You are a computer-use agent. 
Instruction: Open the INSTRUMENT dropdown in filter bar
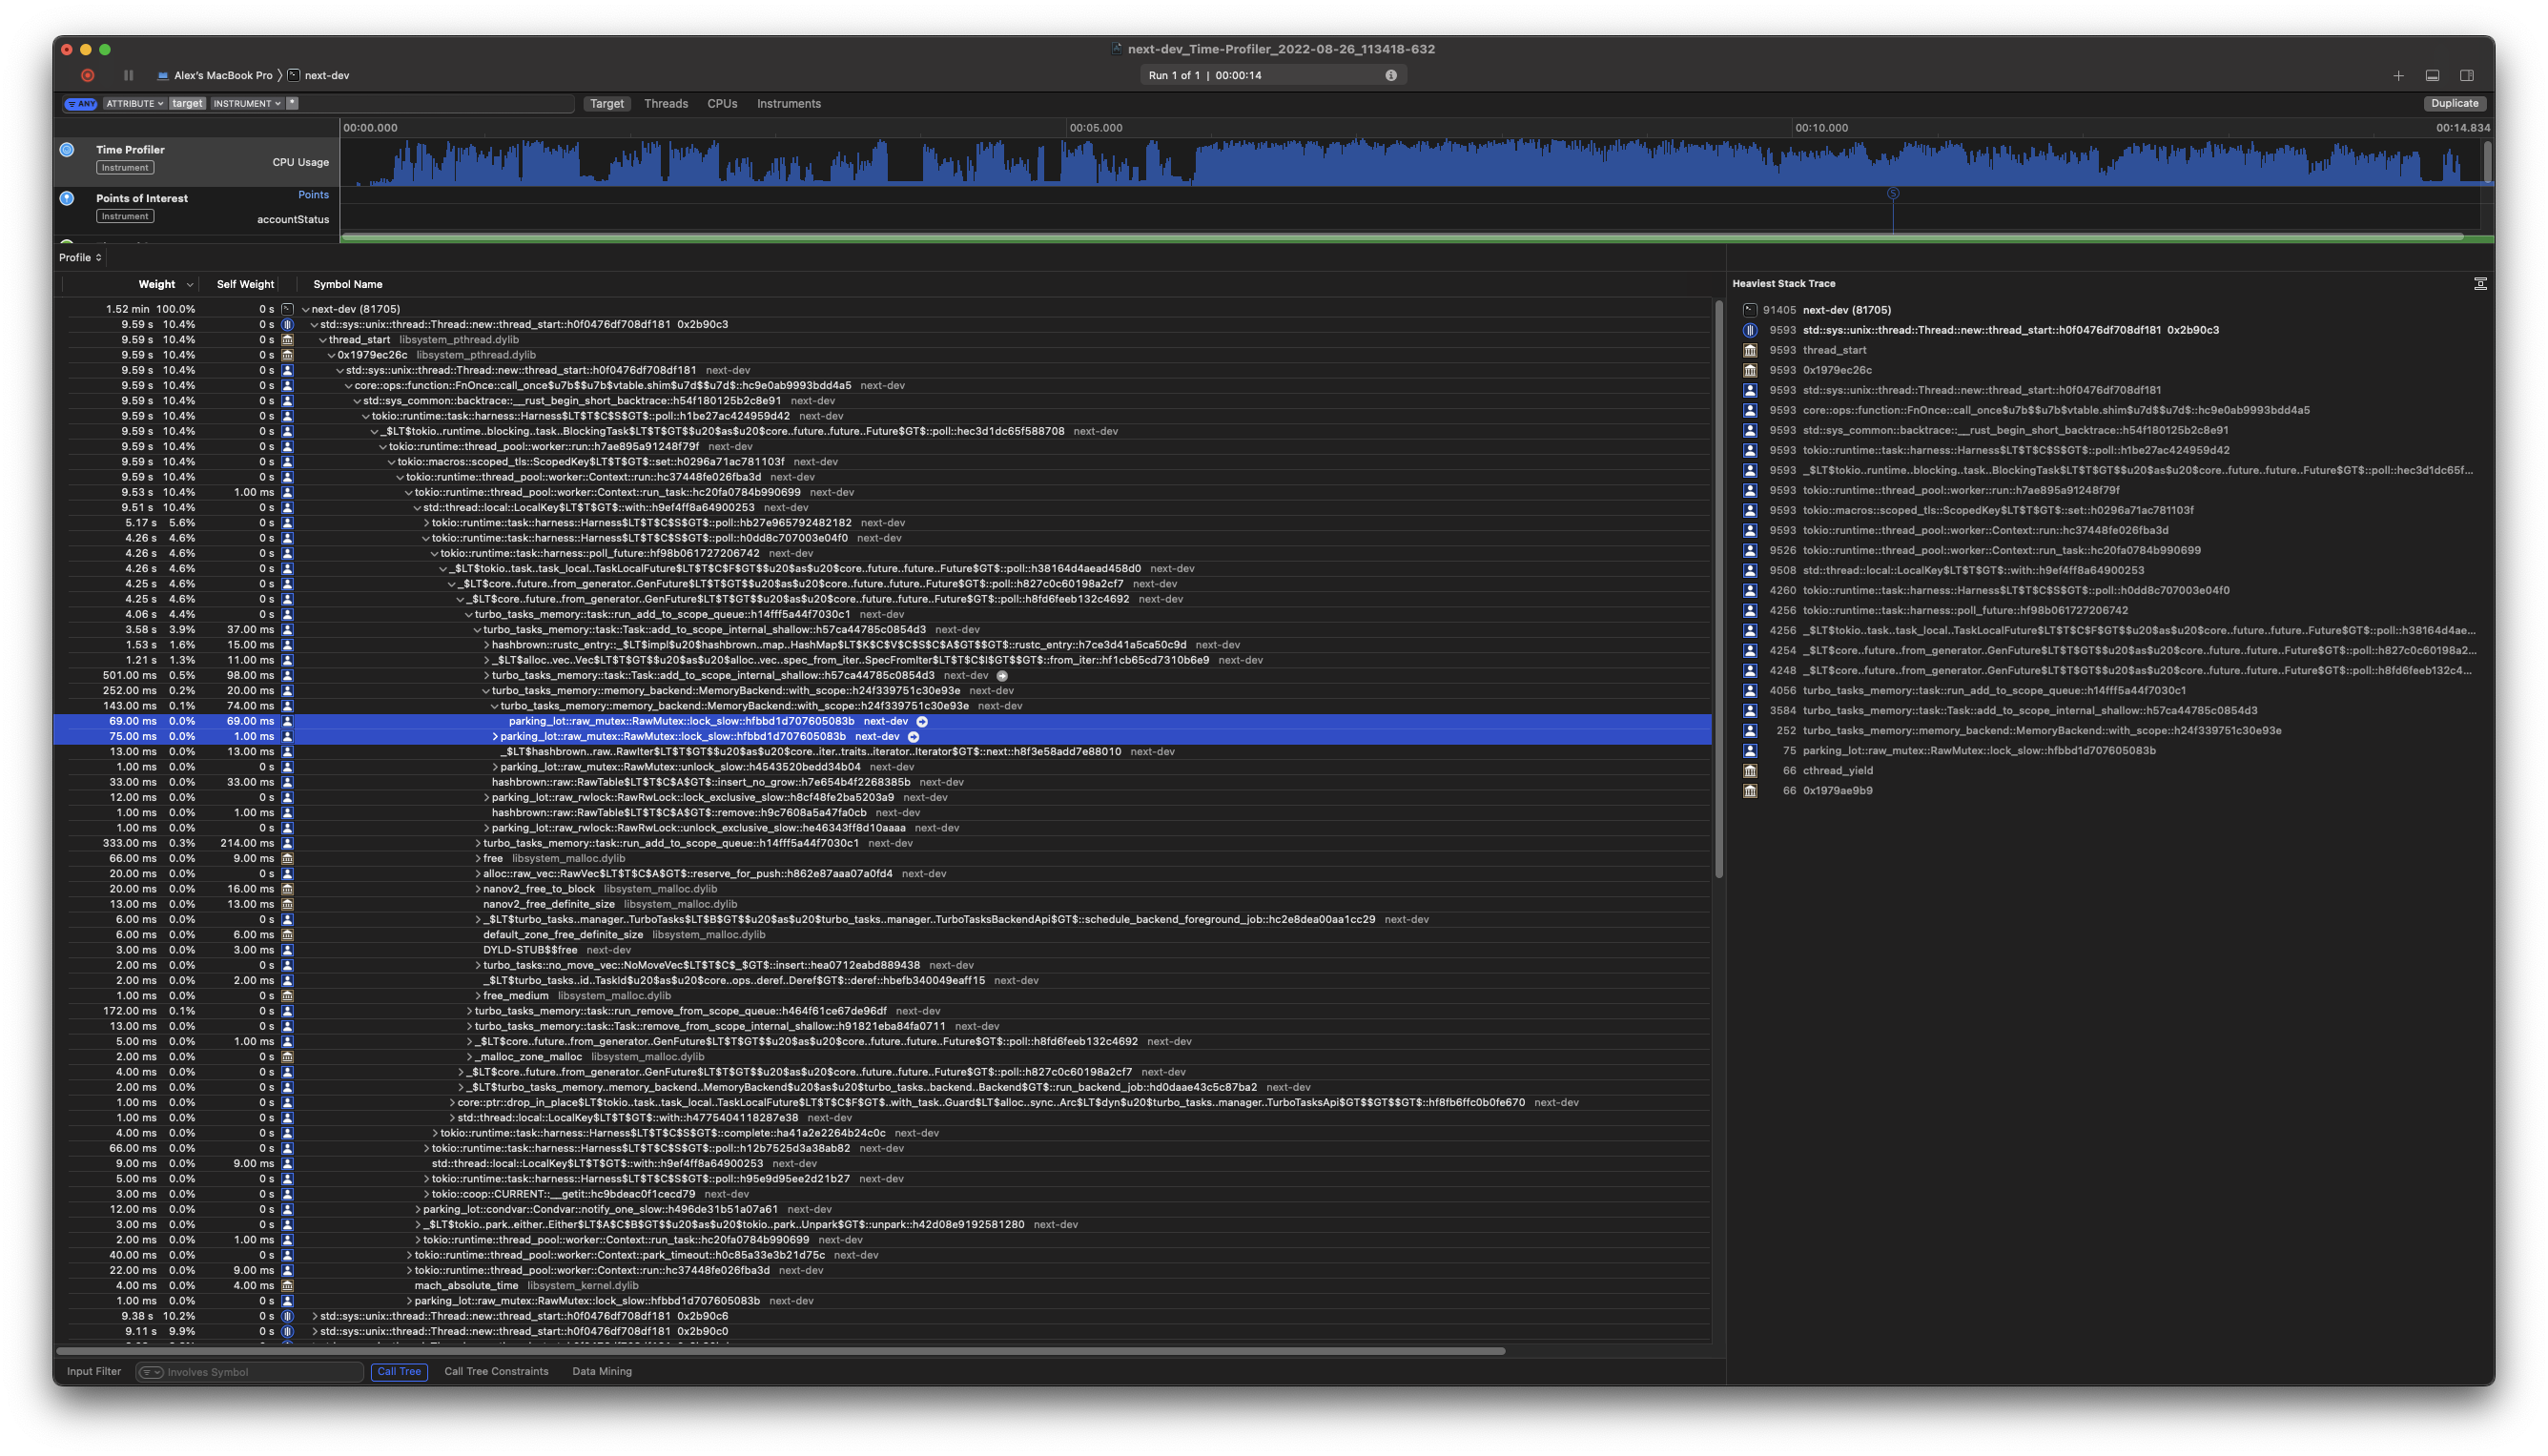pos(246,103)
